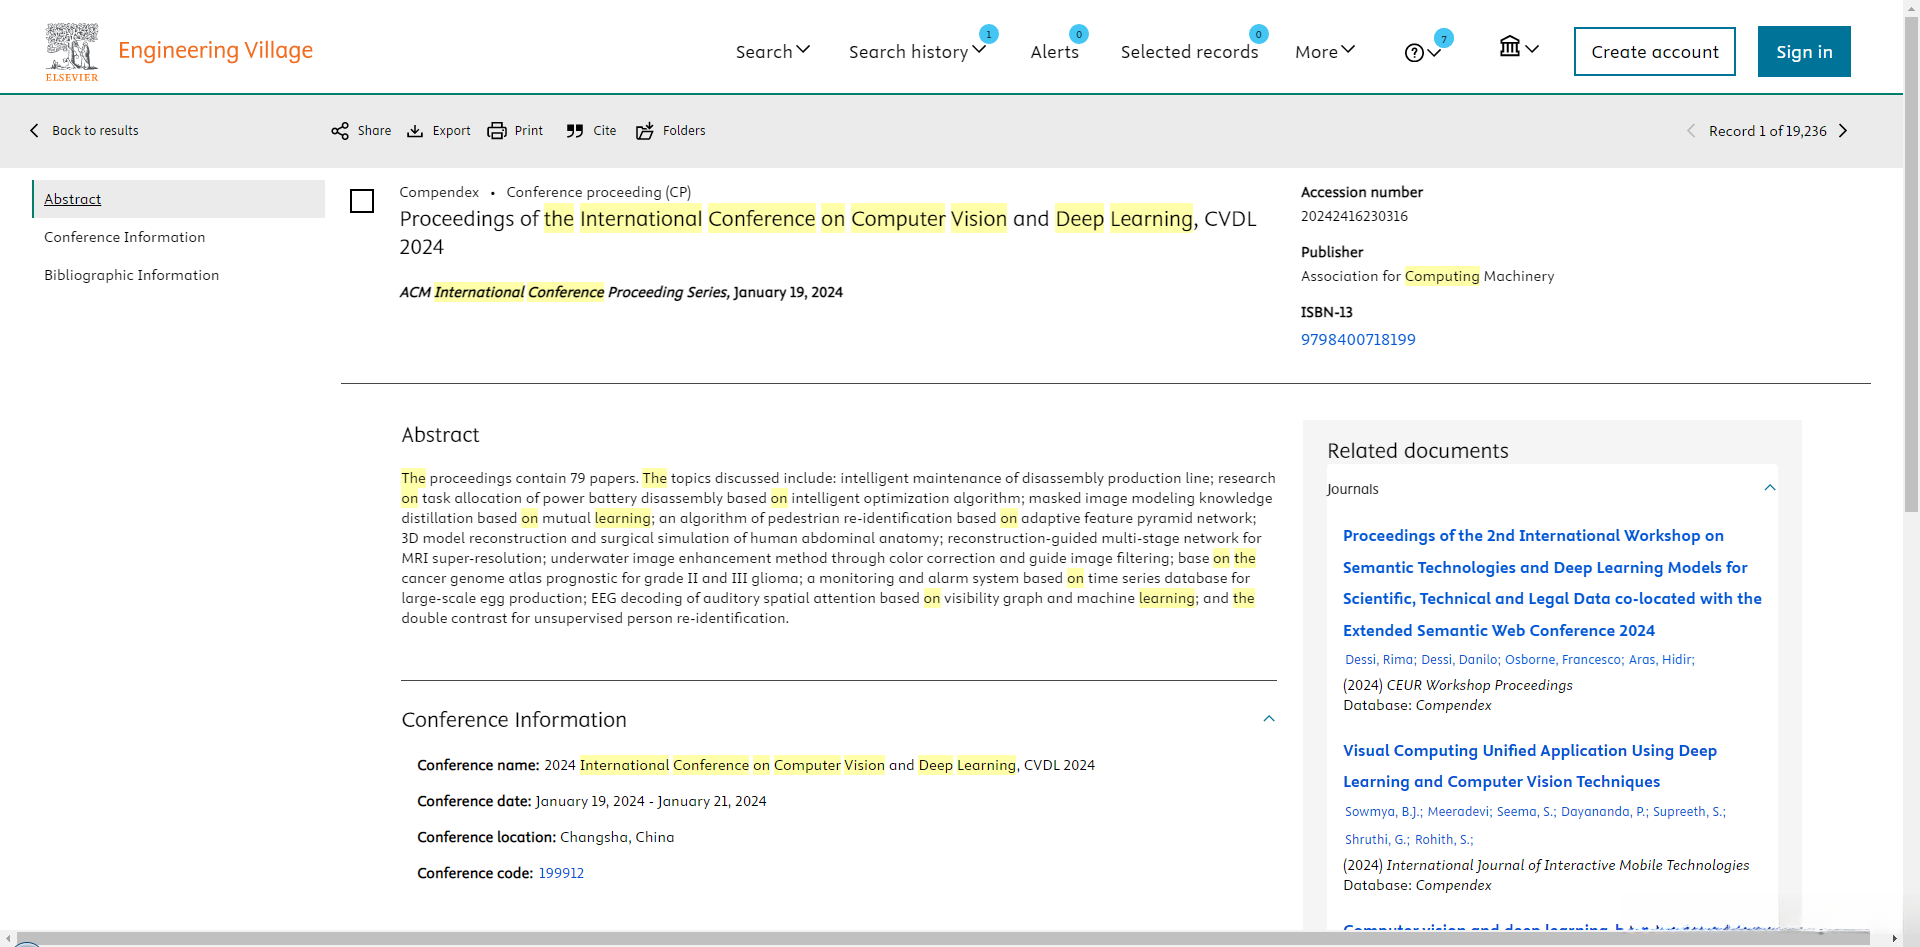This screenshot has width=1920, height=947.
Task: Click author link Dessi, Rima
Action: tap(1379, 660)
